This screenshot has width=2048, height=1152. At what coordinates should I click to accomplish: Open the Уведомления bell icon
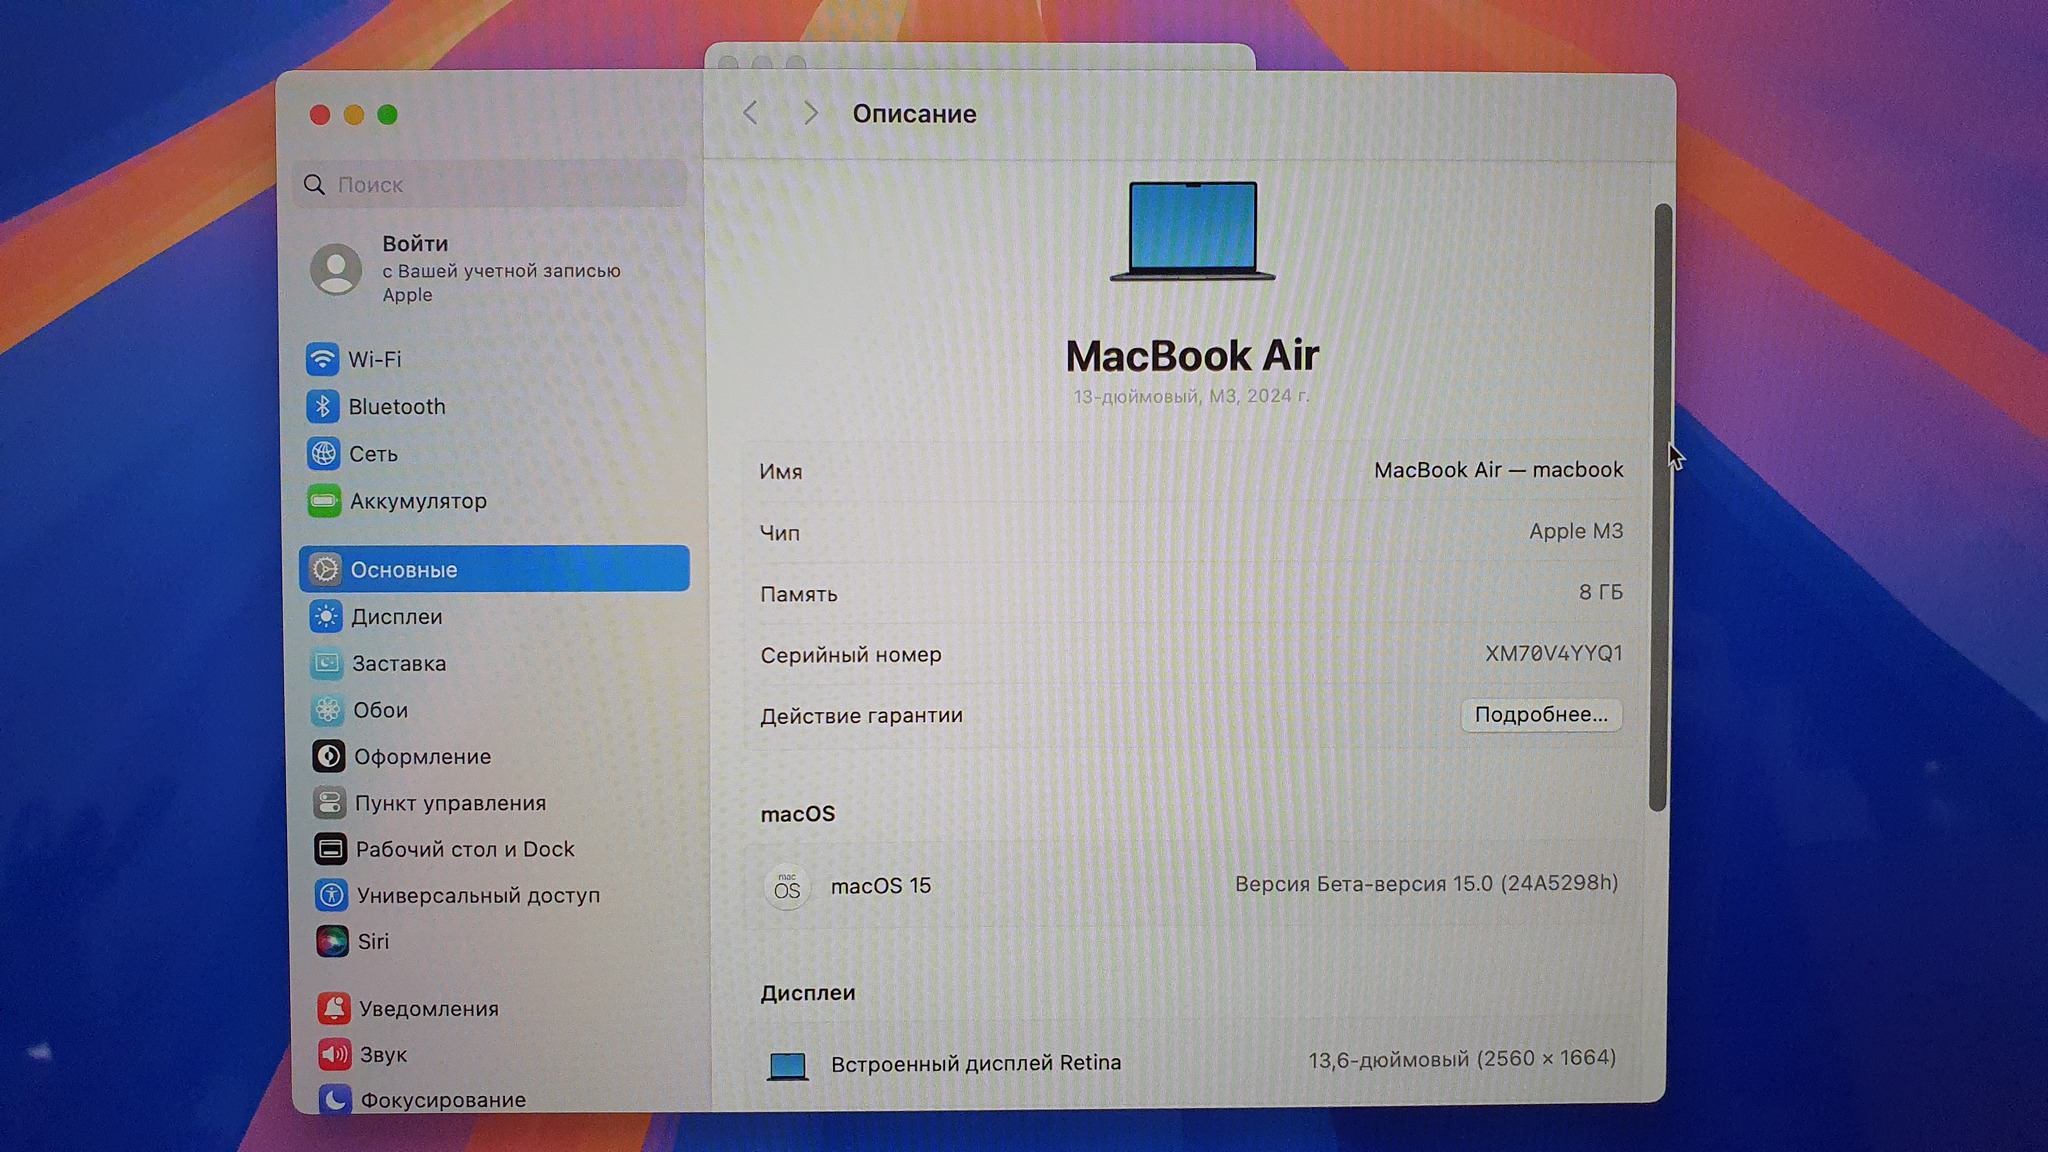[x=334, y=1008]
